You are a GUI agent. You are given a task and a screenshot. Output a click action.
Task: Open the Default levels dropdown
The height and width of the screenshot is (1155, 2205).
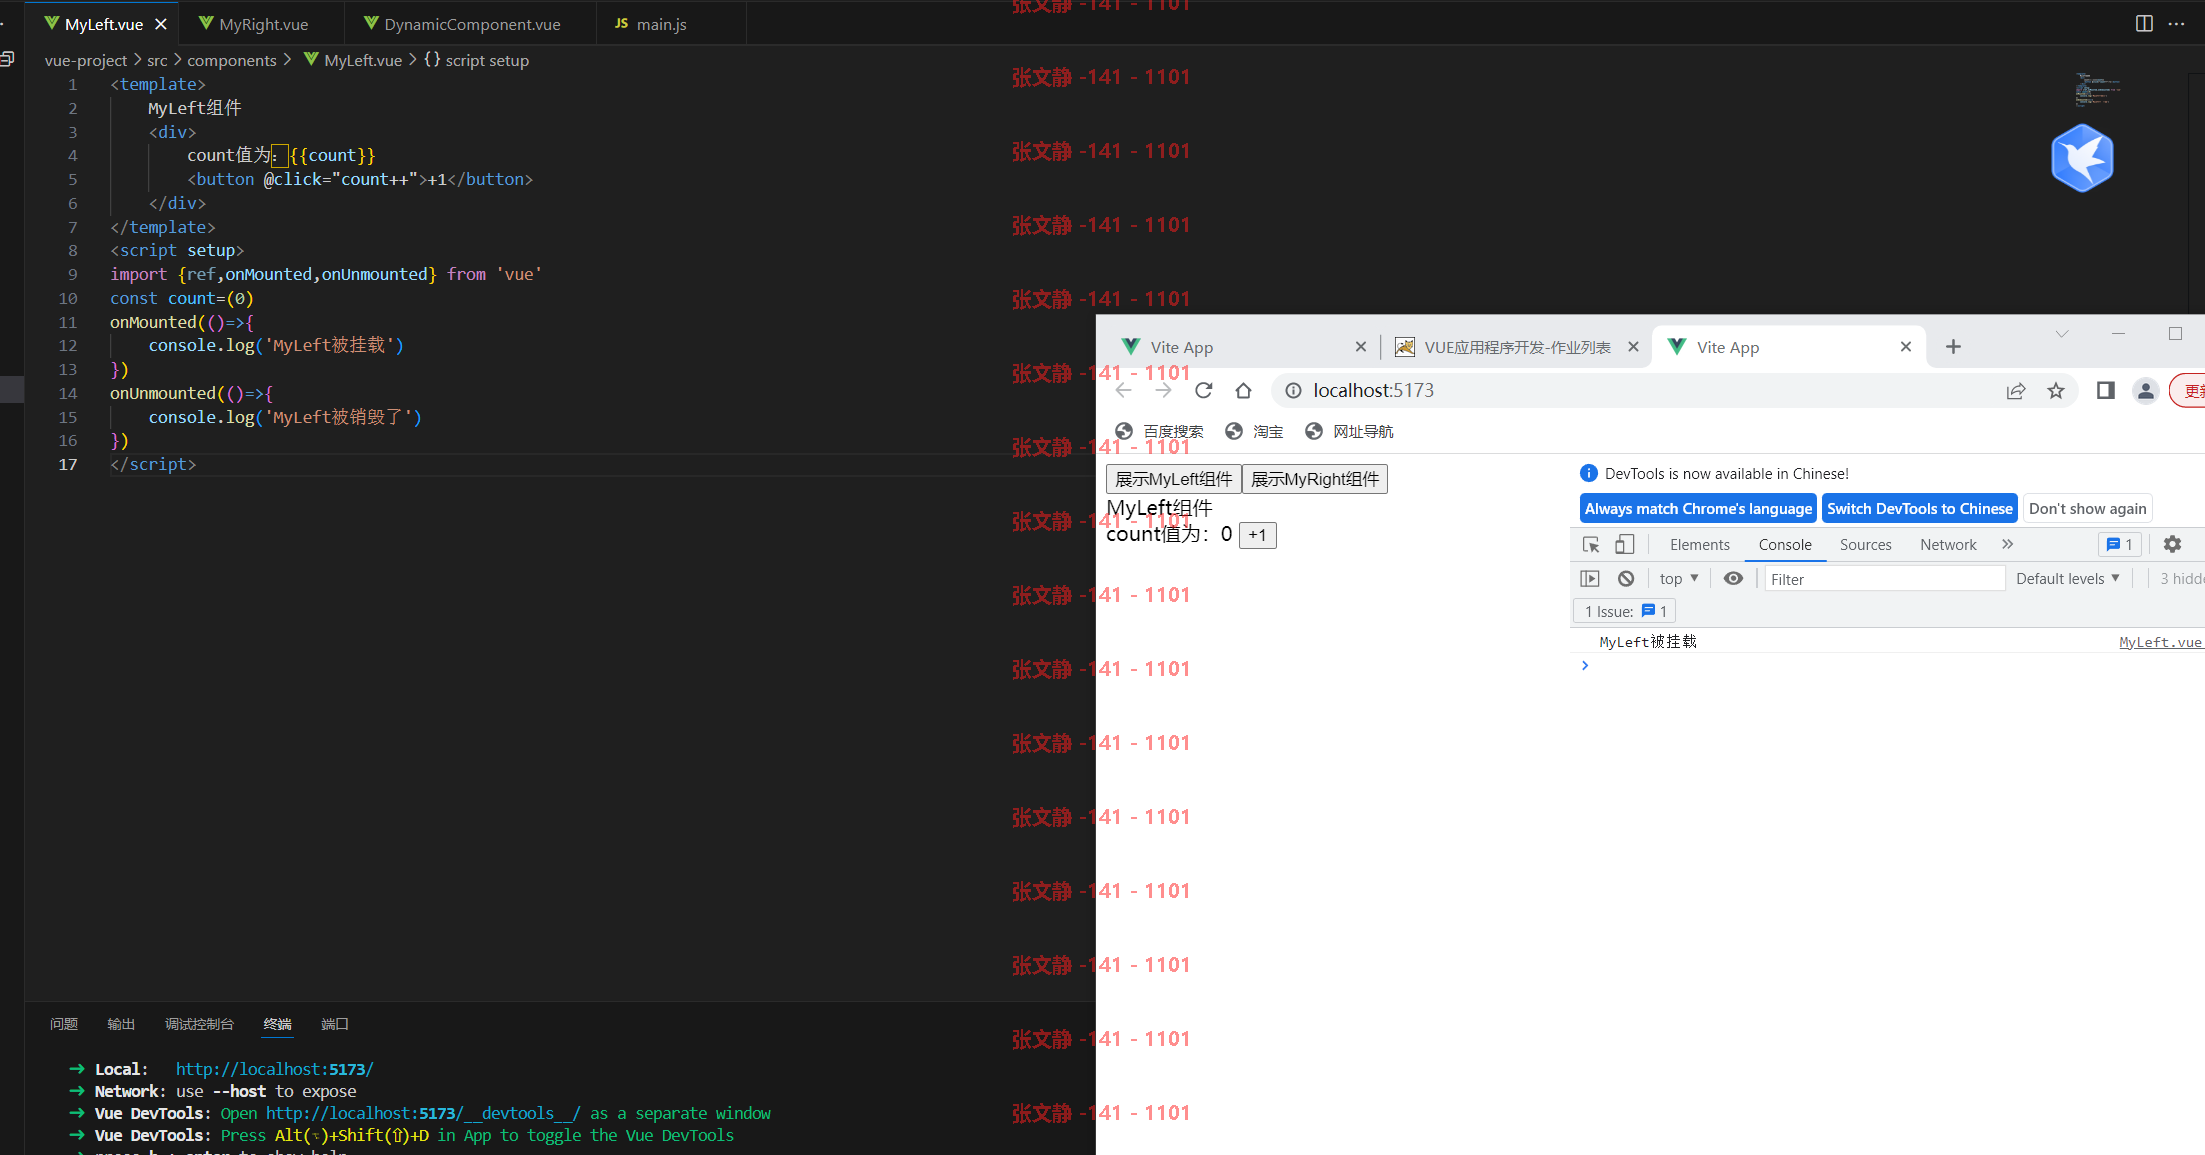click(x=2068, y=578)
